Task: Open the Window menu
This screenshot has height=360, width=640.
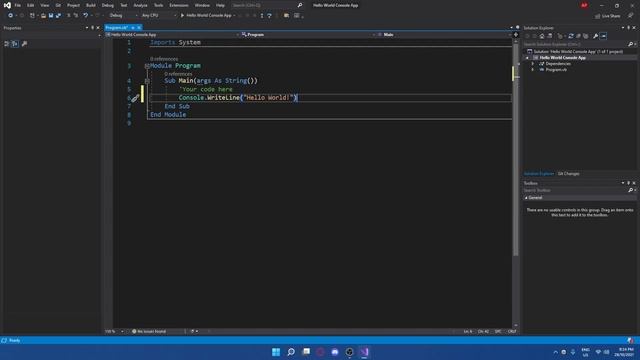Action: pos(202,5)
